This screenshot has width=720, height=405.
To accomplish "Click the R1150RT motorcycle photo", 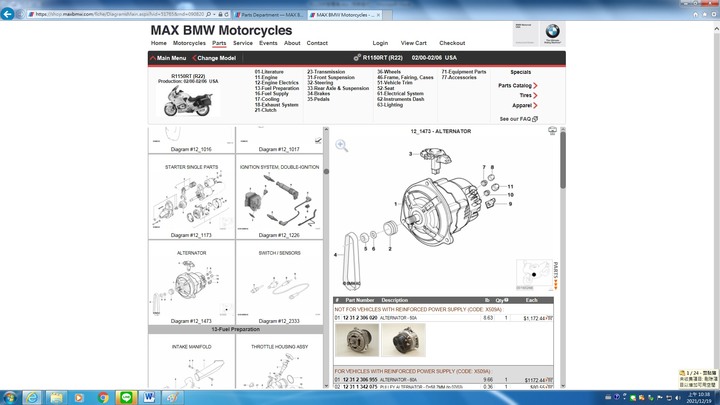I will point(187,101).
